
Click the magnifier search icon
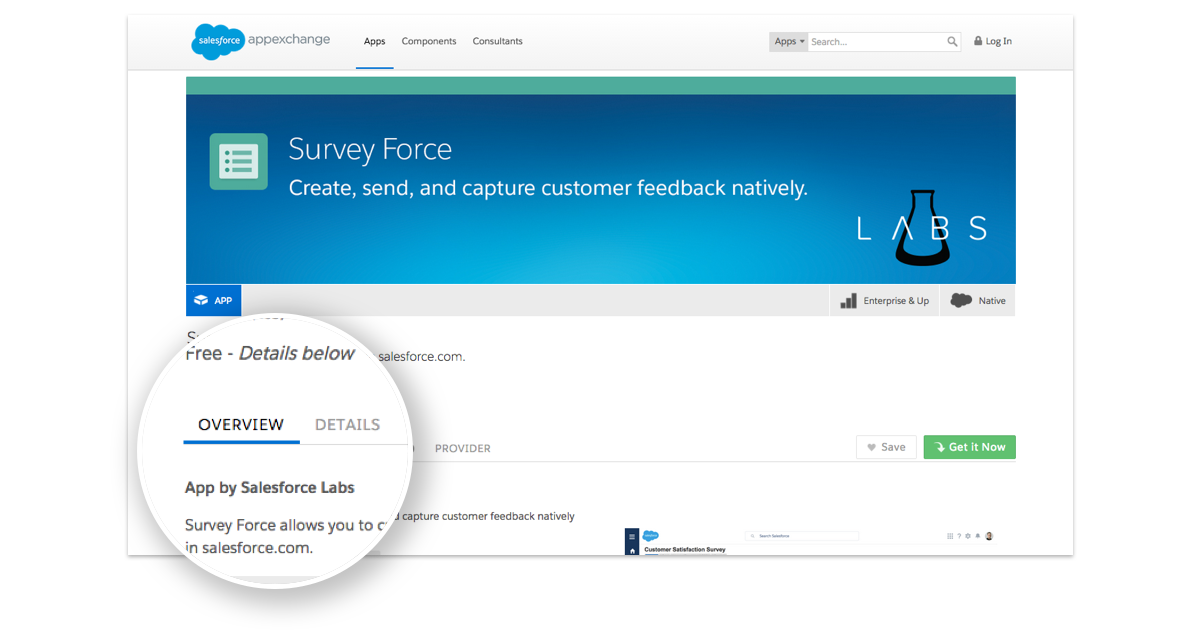tap(953, 42)
